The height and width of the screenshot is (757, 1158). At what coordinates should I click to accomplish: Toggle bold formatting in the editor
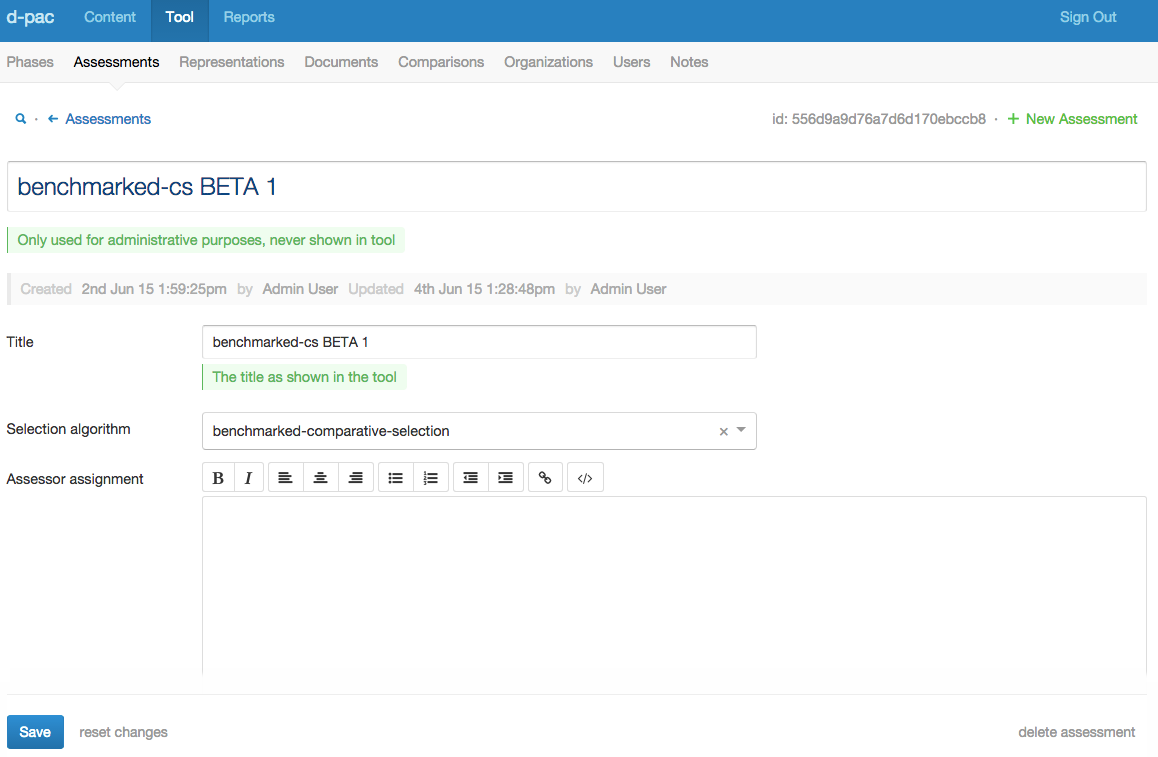[x=218, y=478]
